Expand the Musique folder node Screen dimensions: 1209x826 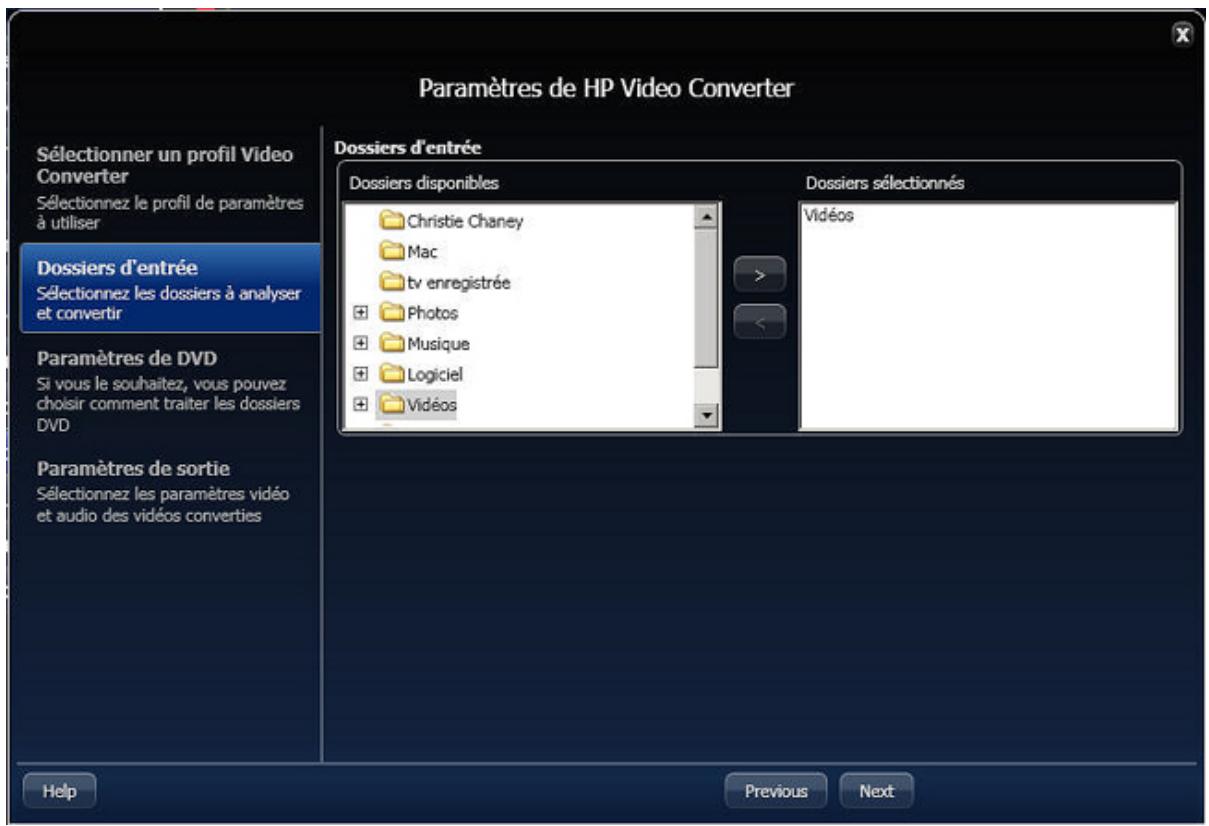pyautogui.click(x=362, y=344)
